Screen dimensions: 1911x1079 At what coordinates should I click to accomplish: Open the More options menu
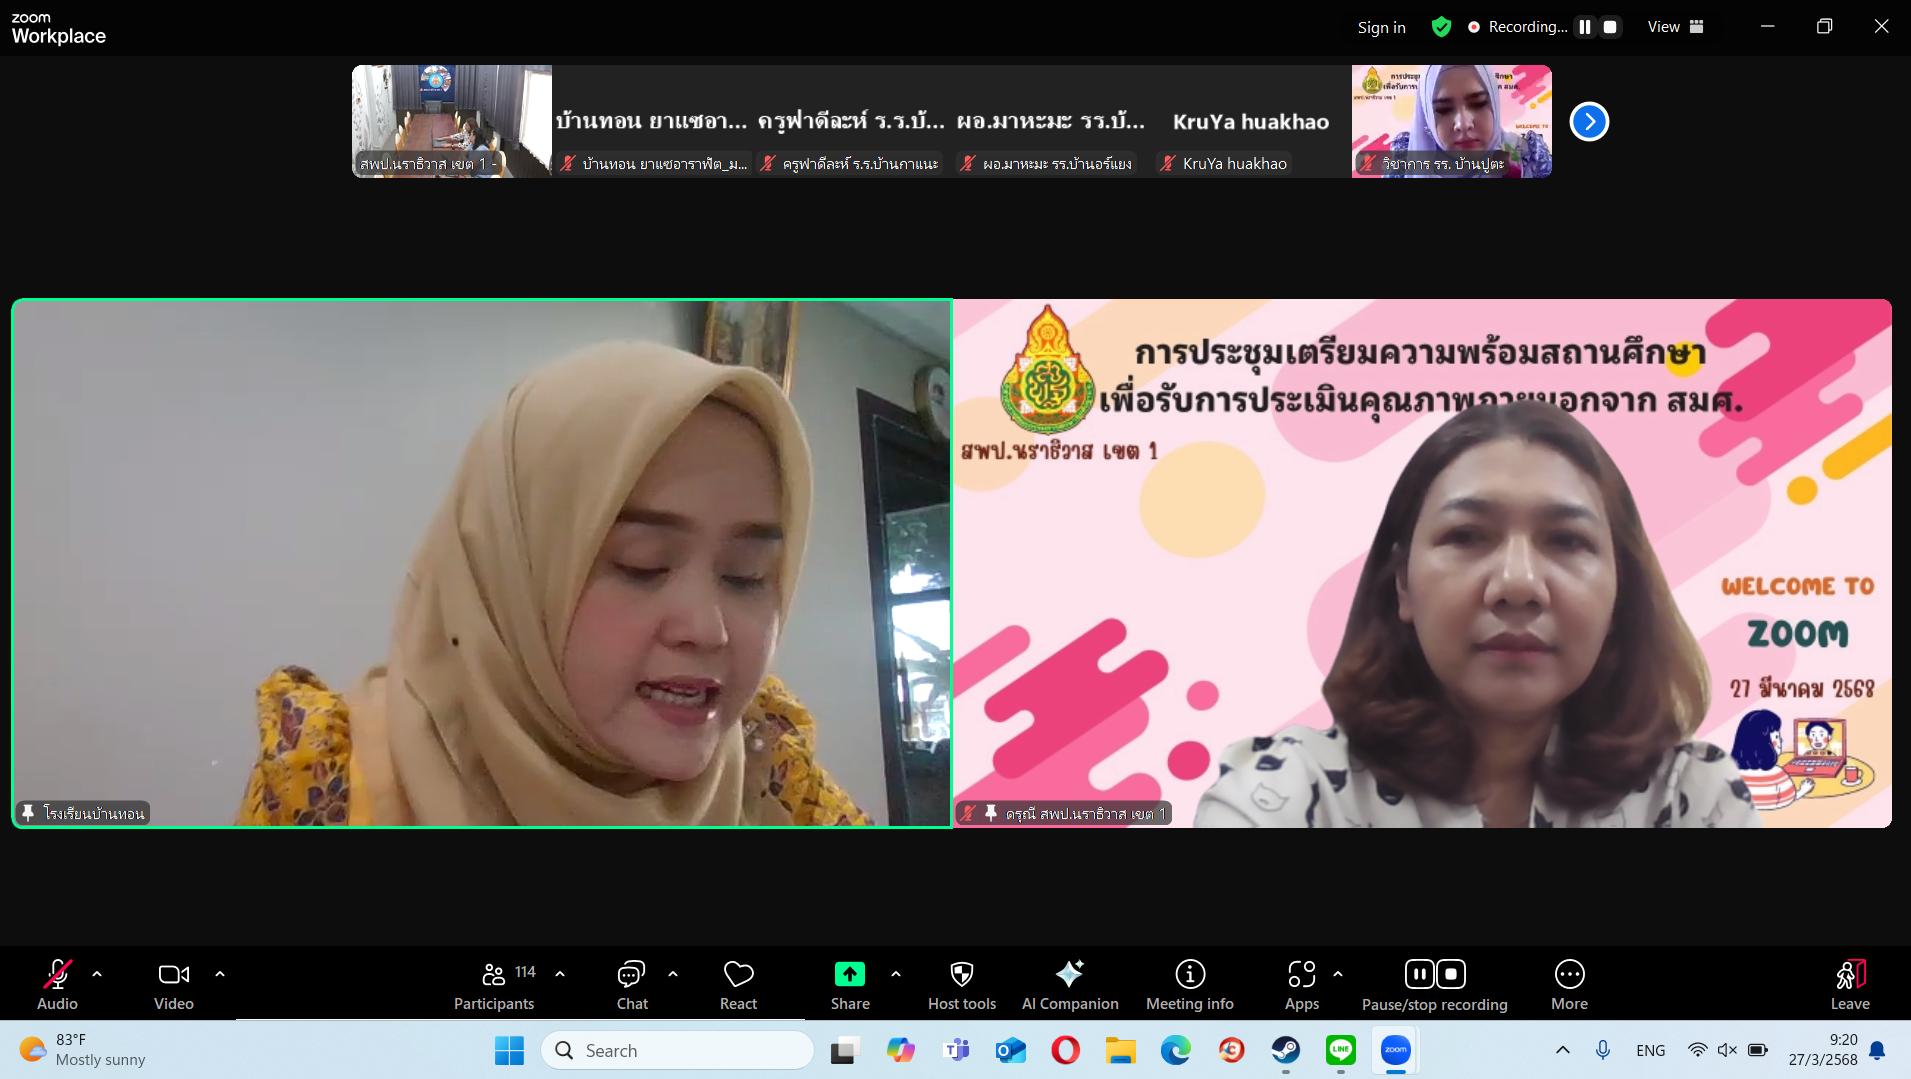click(1569, 985)
